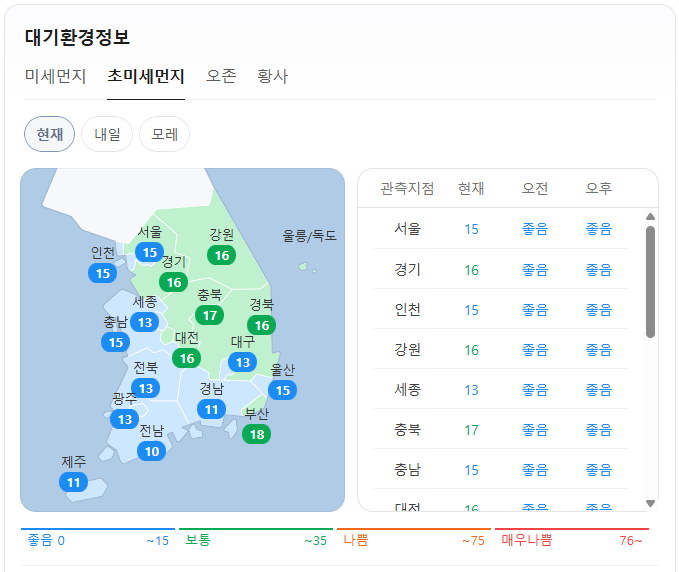
Task: Click the 매우나쁨 legend label
Action: [x=527, y=540]
